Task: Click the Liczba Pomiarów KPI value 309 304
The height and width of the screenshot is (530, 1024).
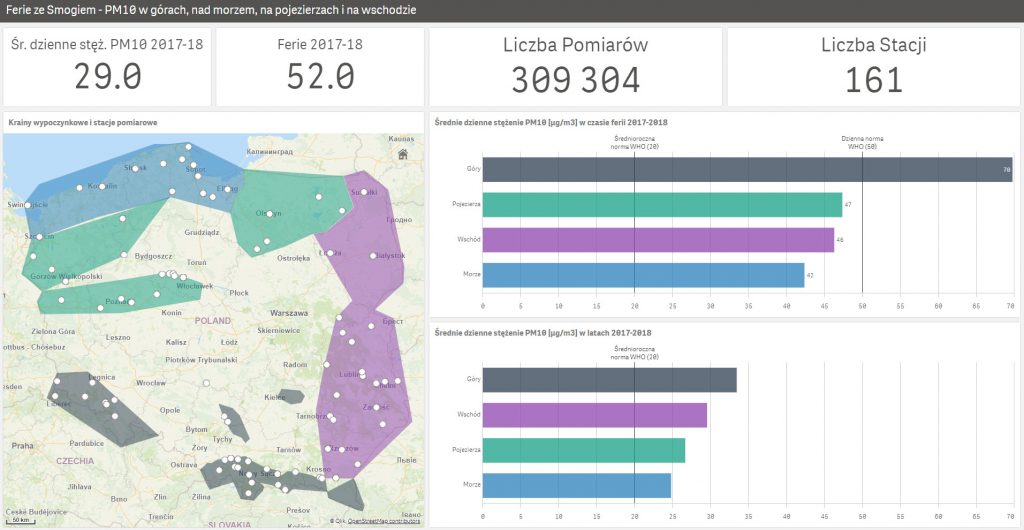Action: (575, 79)
